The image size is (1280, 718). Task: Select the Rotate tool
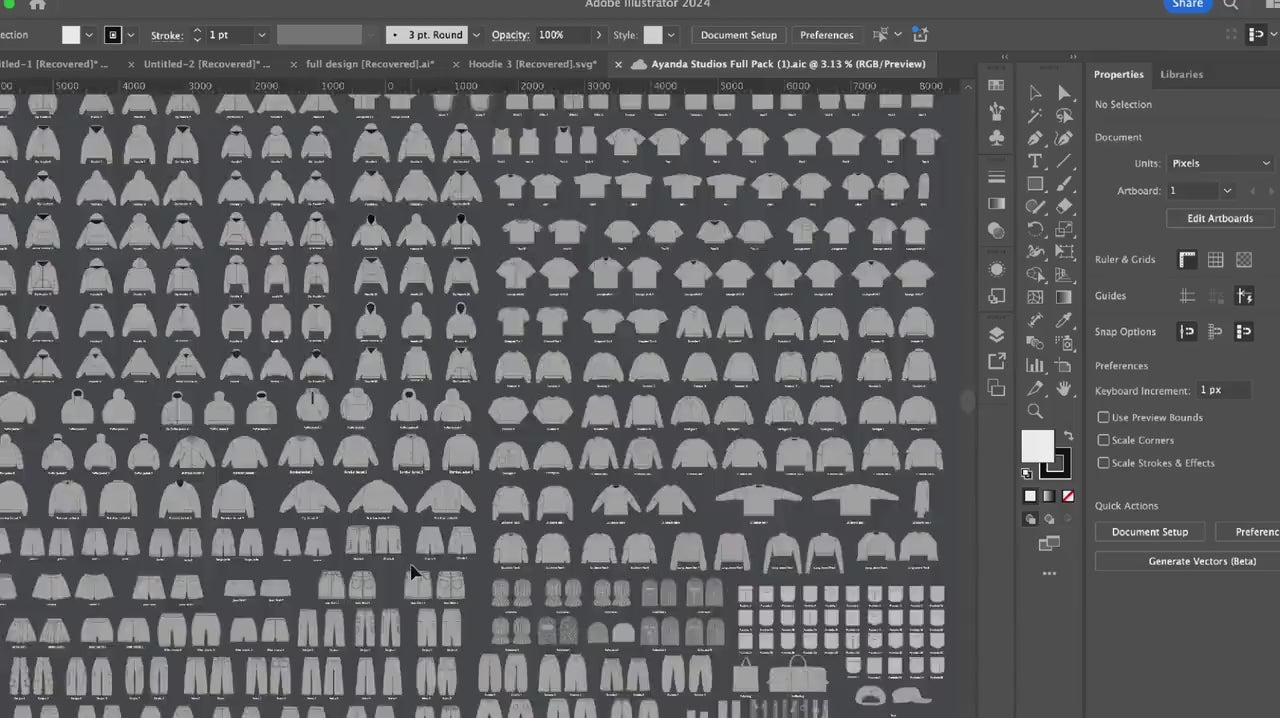pyautogui.click(x=1035, y=228)
